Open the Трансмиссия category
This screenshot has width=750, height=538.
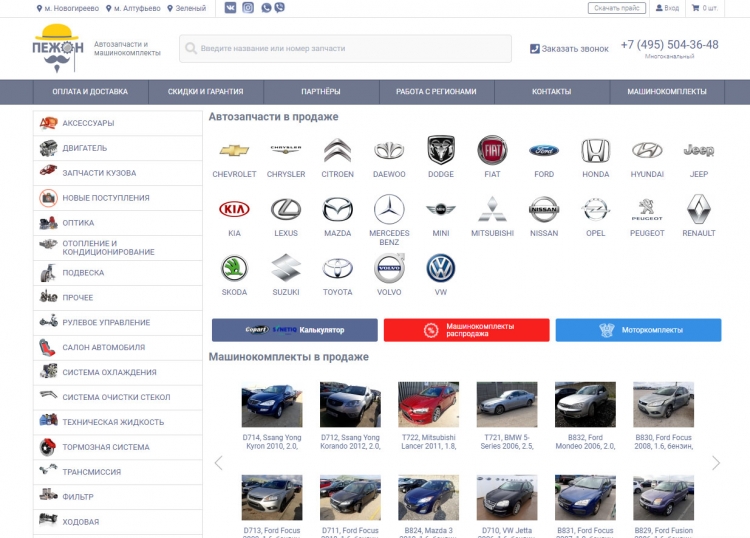[x=118, y=472]
